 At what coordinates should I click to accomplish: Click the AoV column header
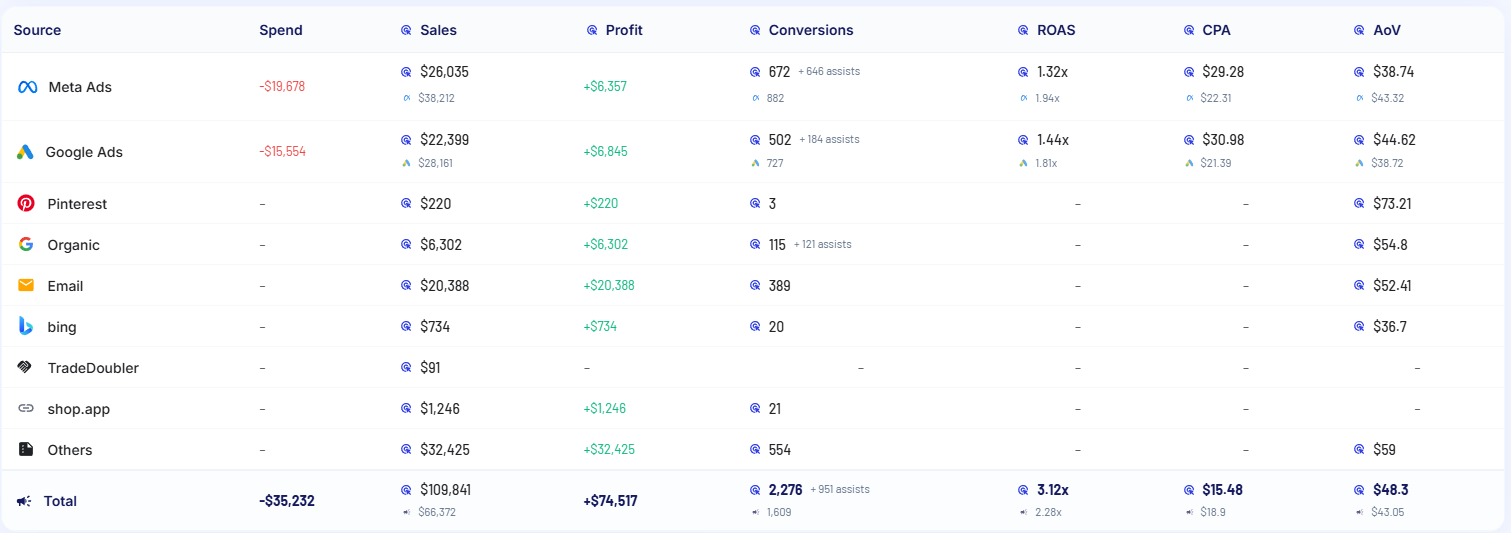point(1386,30)
